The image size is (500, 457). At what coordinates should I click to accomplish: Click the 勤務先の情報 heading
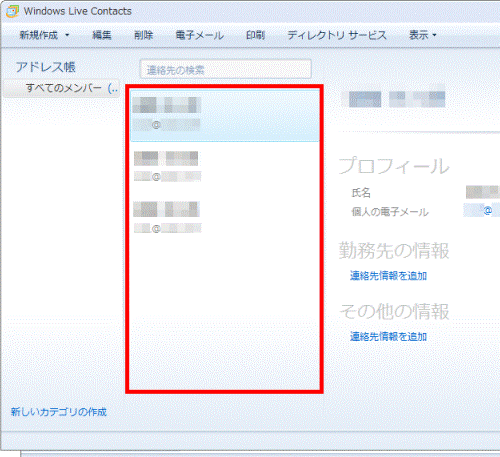coord(394,251)
